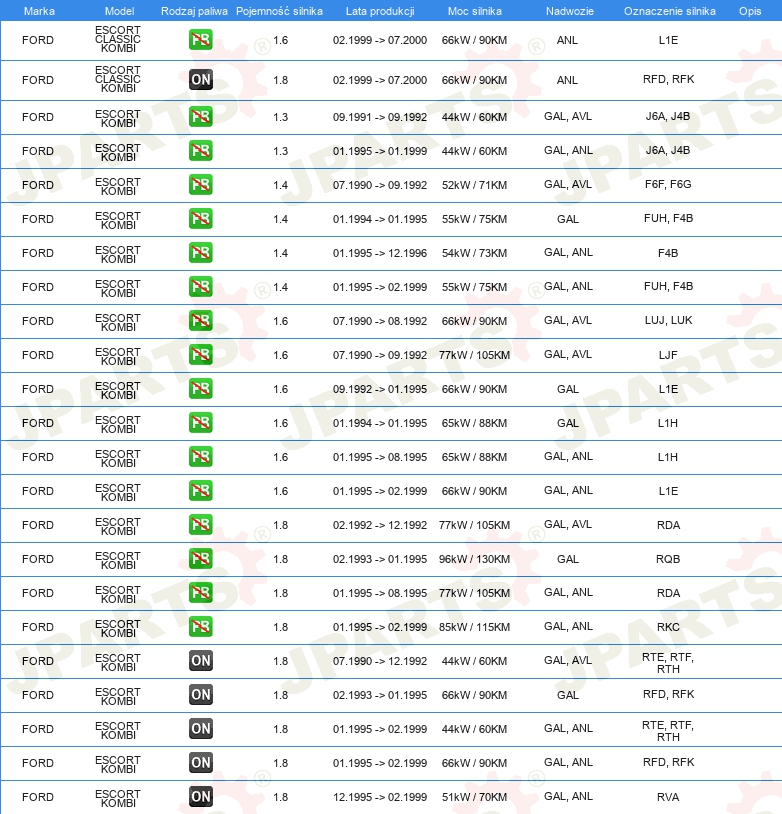Click the Model column header
The height and width of the screenshot is (814, 782).
pos(119,11)
